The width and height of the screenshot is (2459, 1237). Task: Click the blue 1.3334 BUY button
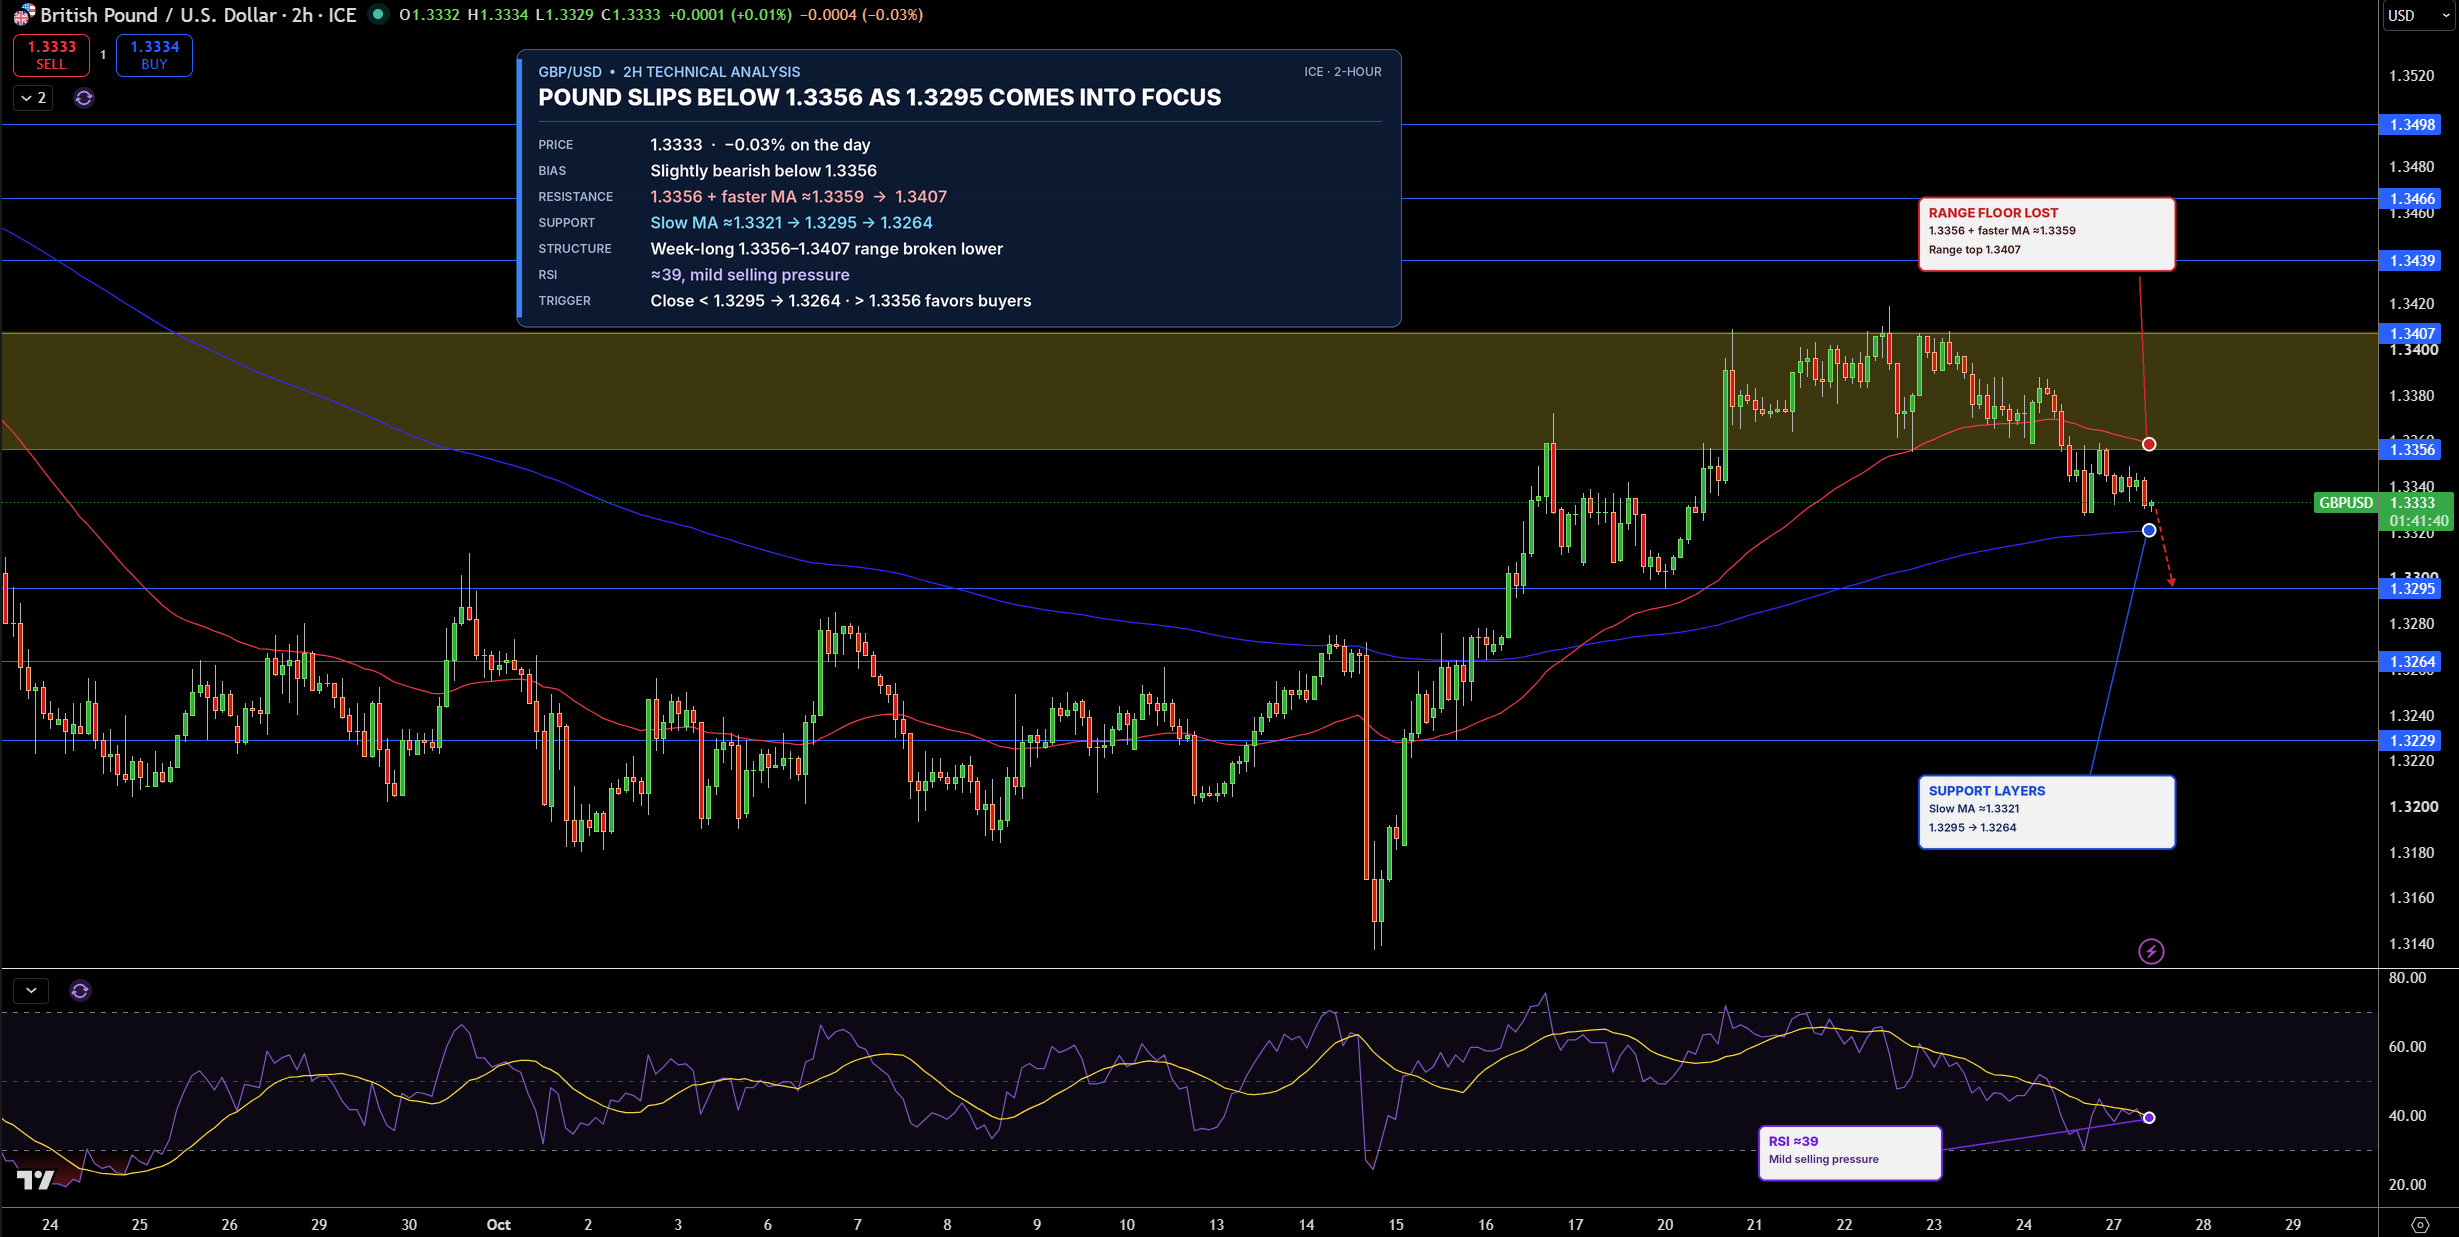coord(154,55)
